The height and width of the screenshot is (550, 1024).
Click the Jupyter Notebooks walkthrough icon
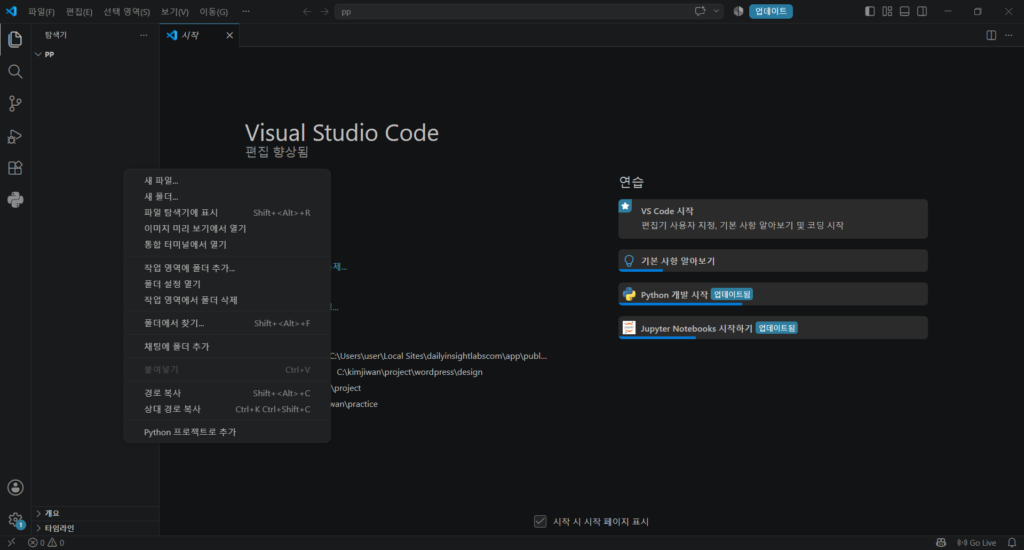(x=629, y=328)
